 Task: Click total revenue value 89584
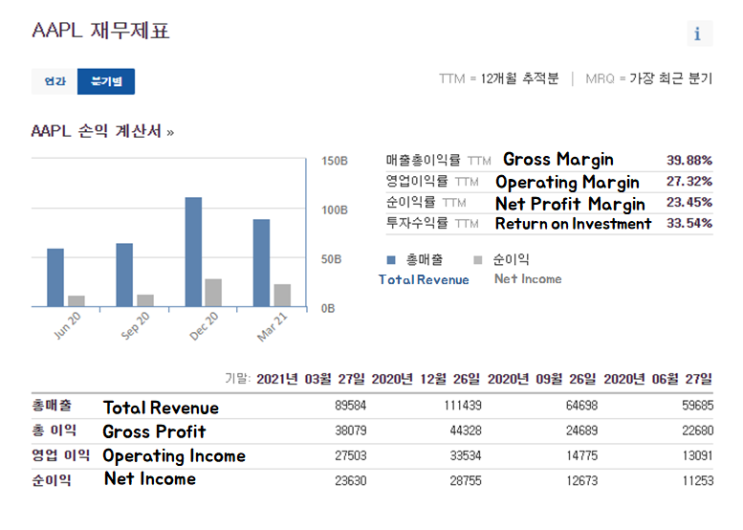point(350,405)
